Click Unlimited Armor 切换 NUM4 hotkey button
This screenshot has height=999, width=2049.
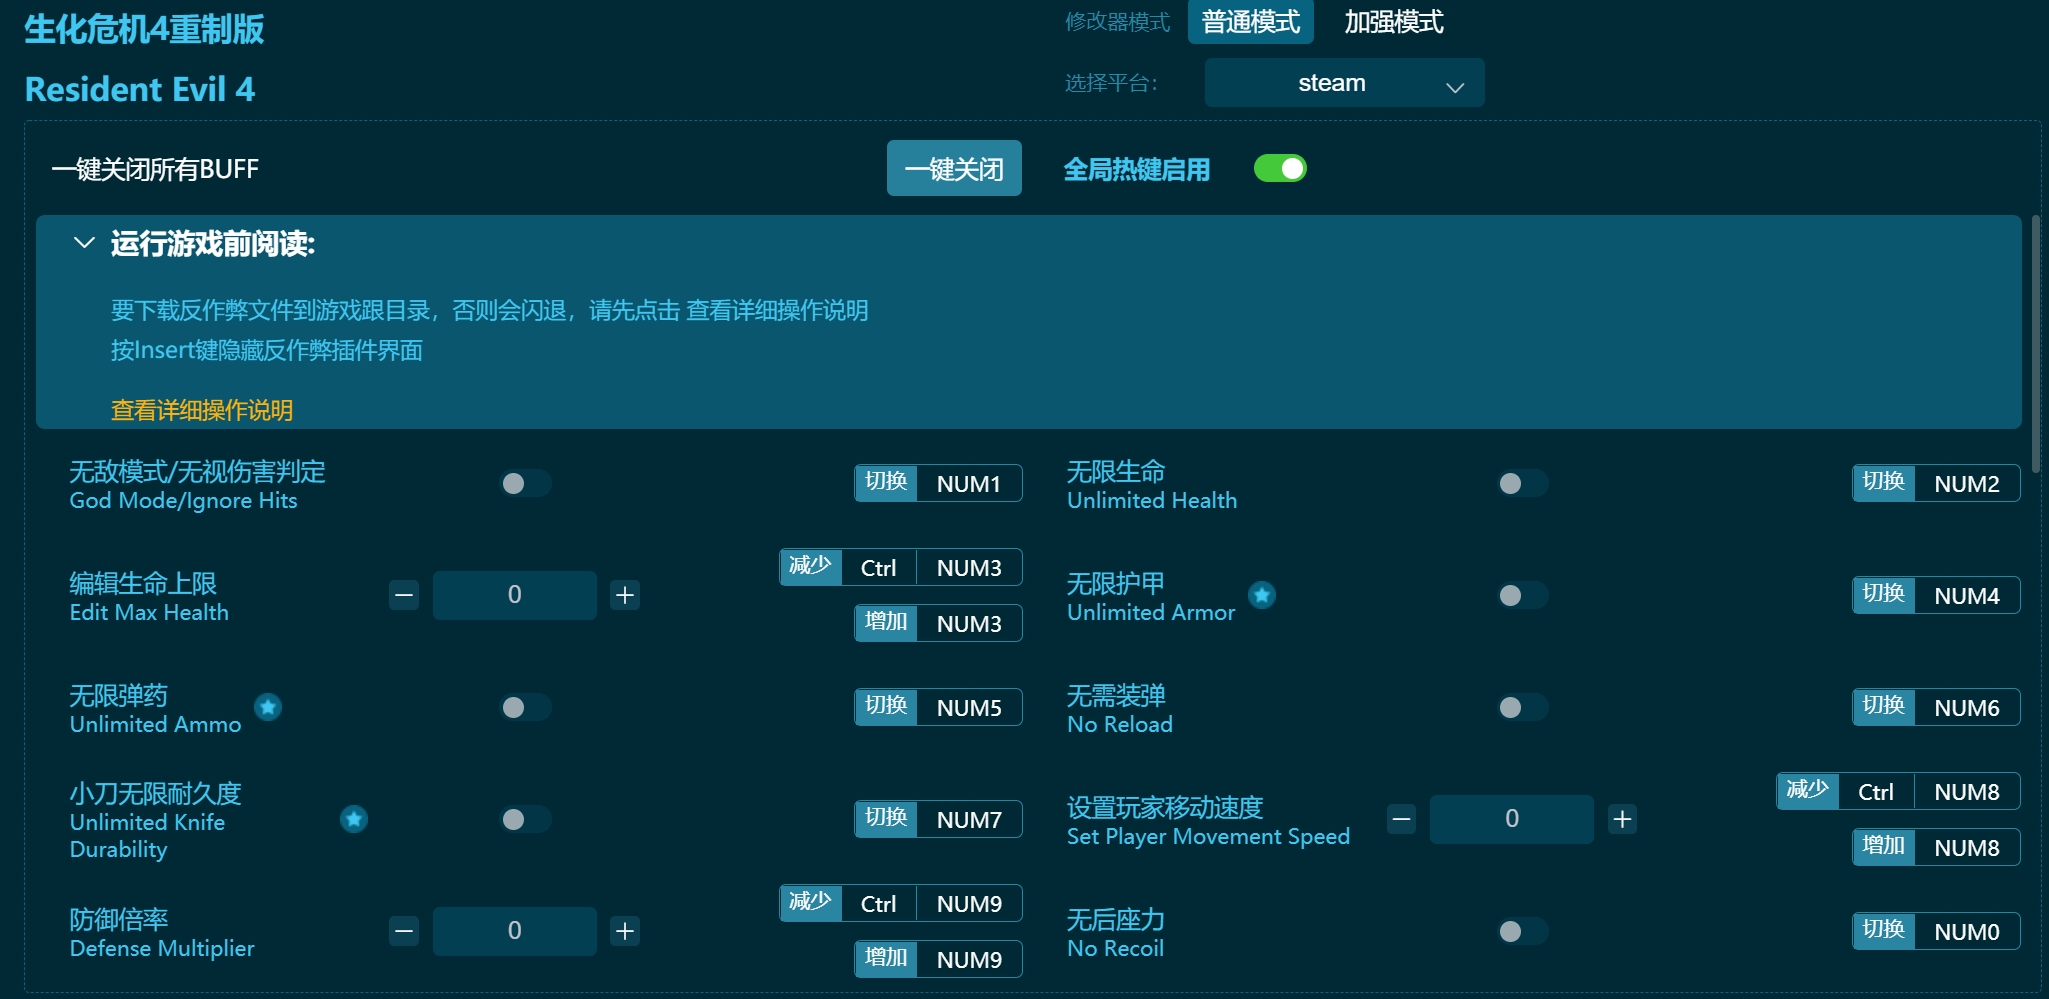coord(1936,595)
